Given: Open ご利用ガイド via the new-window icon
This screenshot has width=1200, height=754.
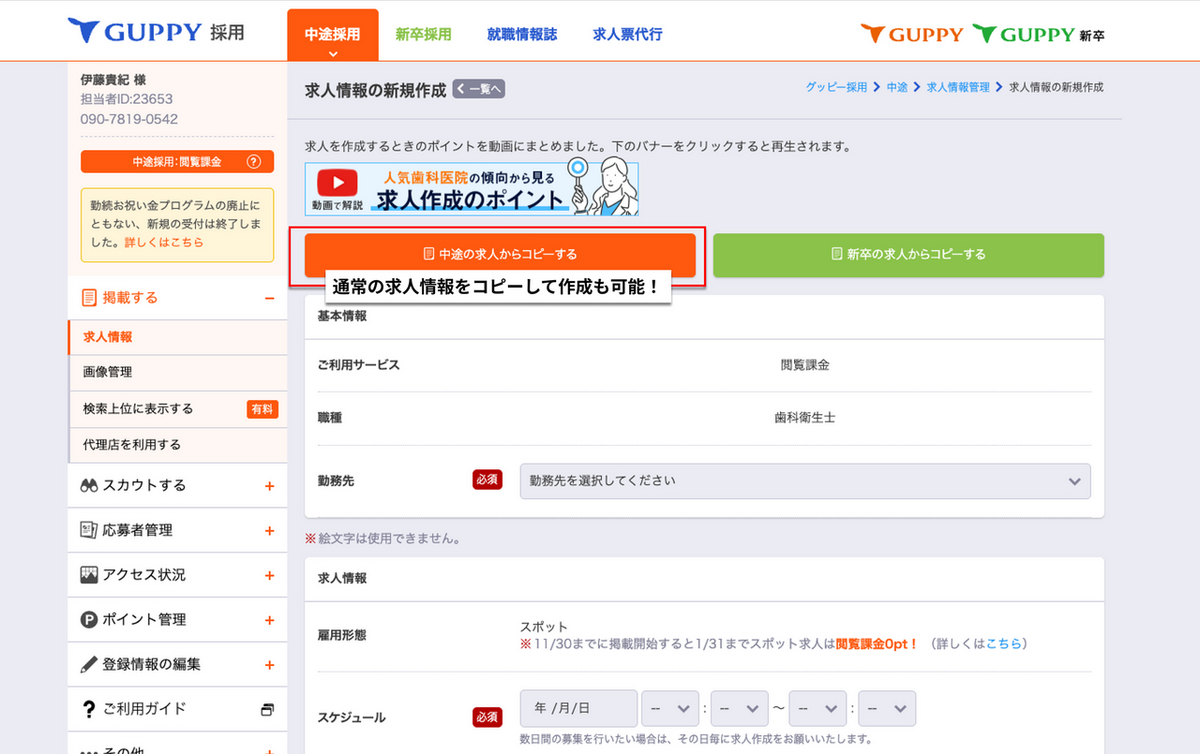Looking at the screenshot, I should coord(267,710).
